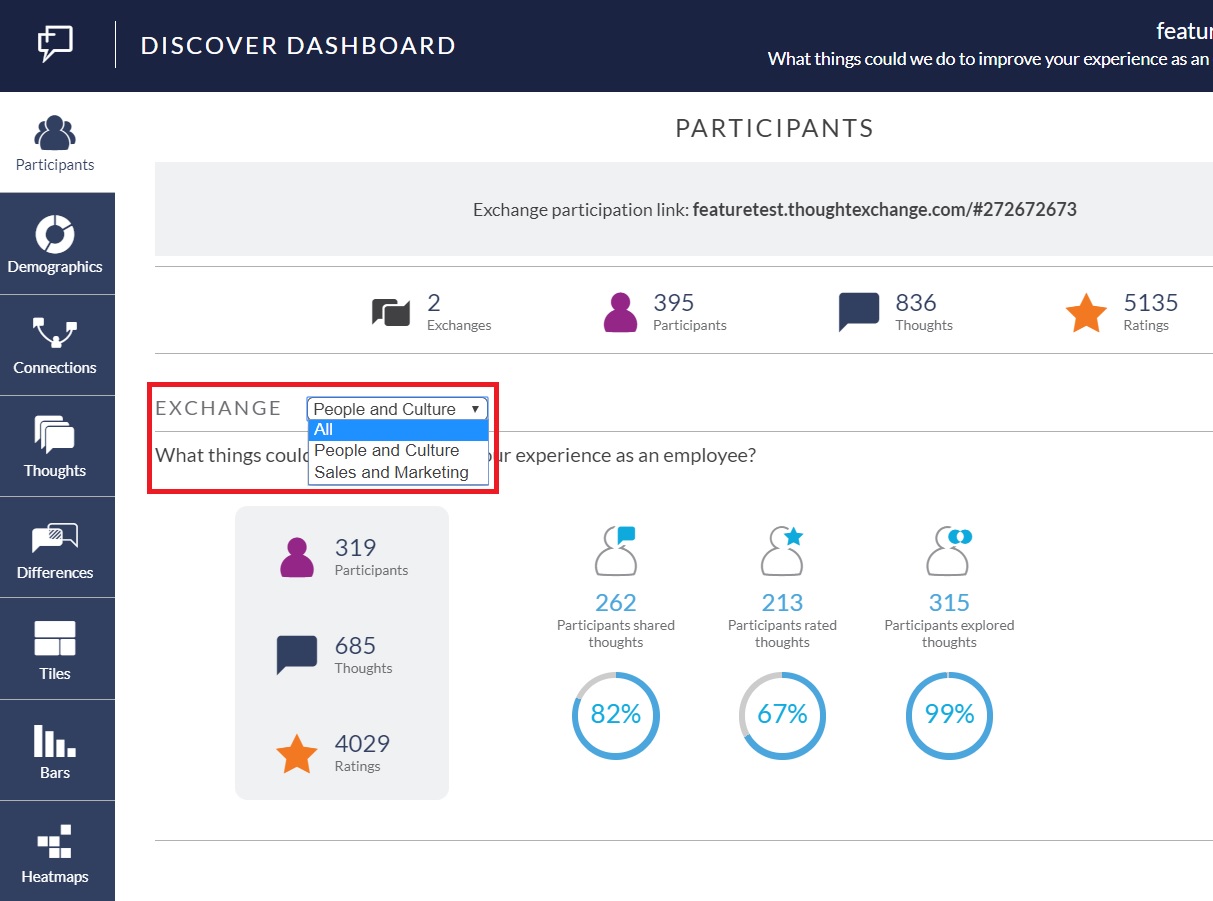Click the 262 shared thoughts count
This screenshot has height=901, width=1213.
click(616, 603)
